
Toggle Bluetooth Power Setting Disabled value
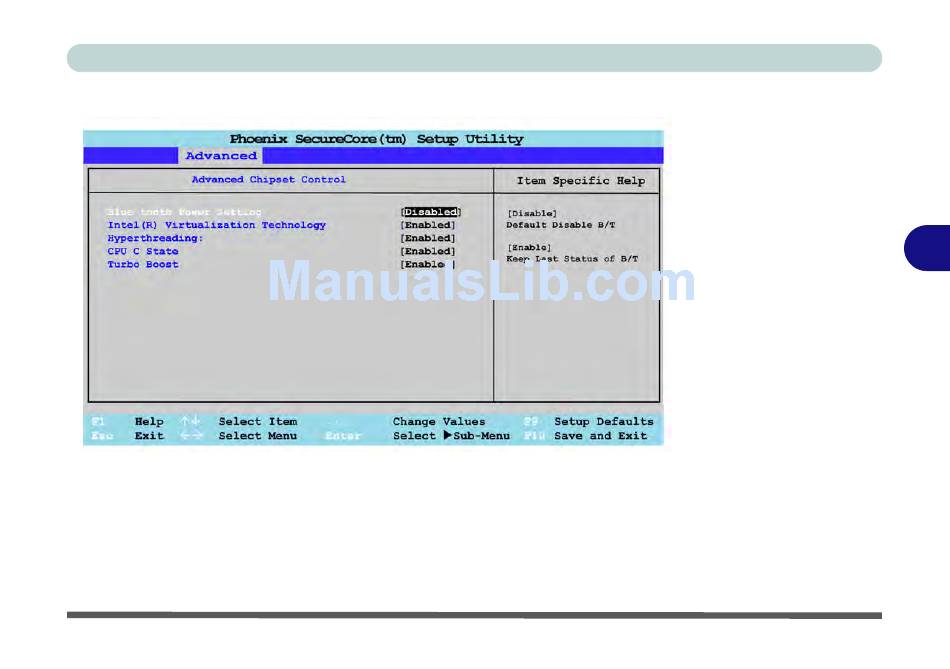tap(430, 212)
